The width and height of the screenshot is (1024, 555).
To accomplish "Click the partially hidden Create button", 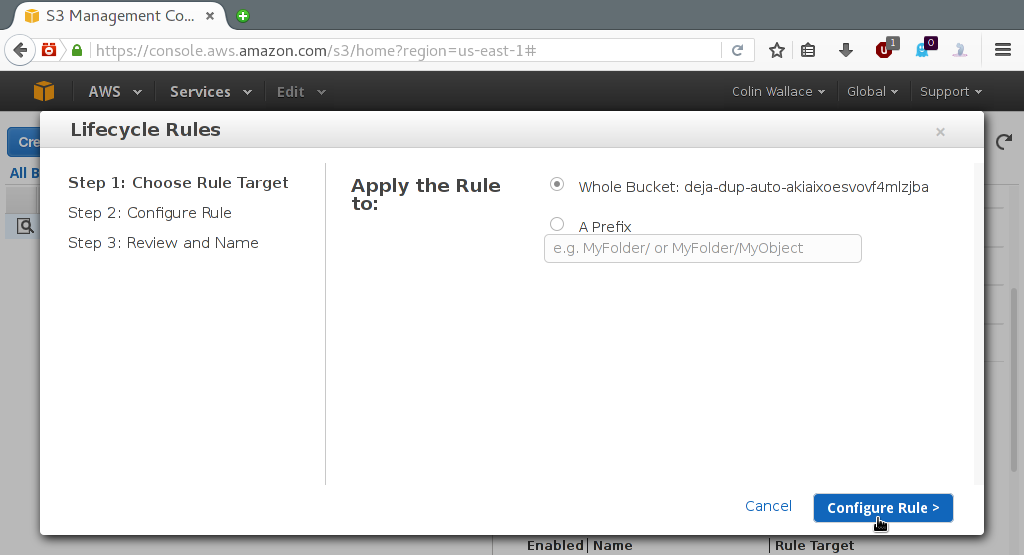I will (24, 142).
